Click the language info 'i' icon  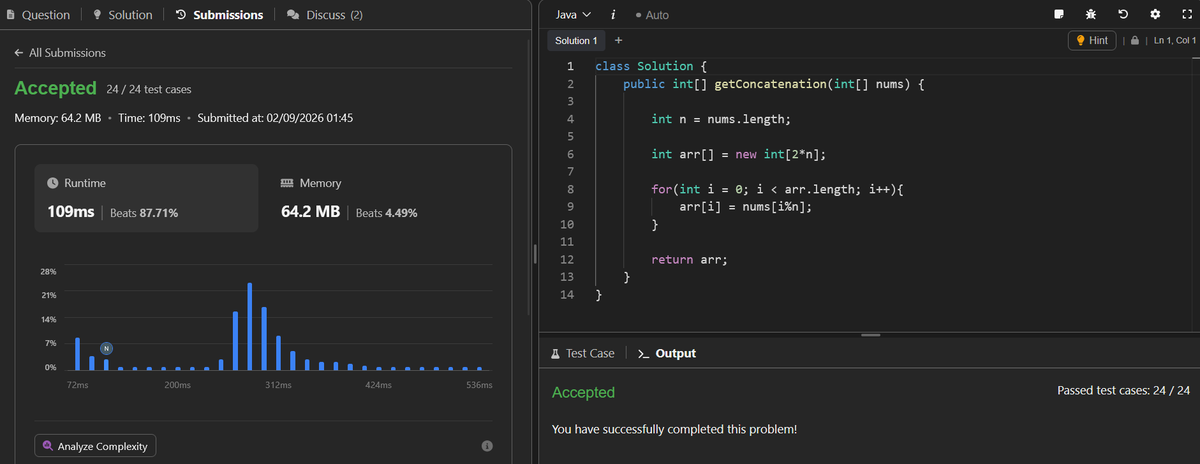tap(612, 15)
